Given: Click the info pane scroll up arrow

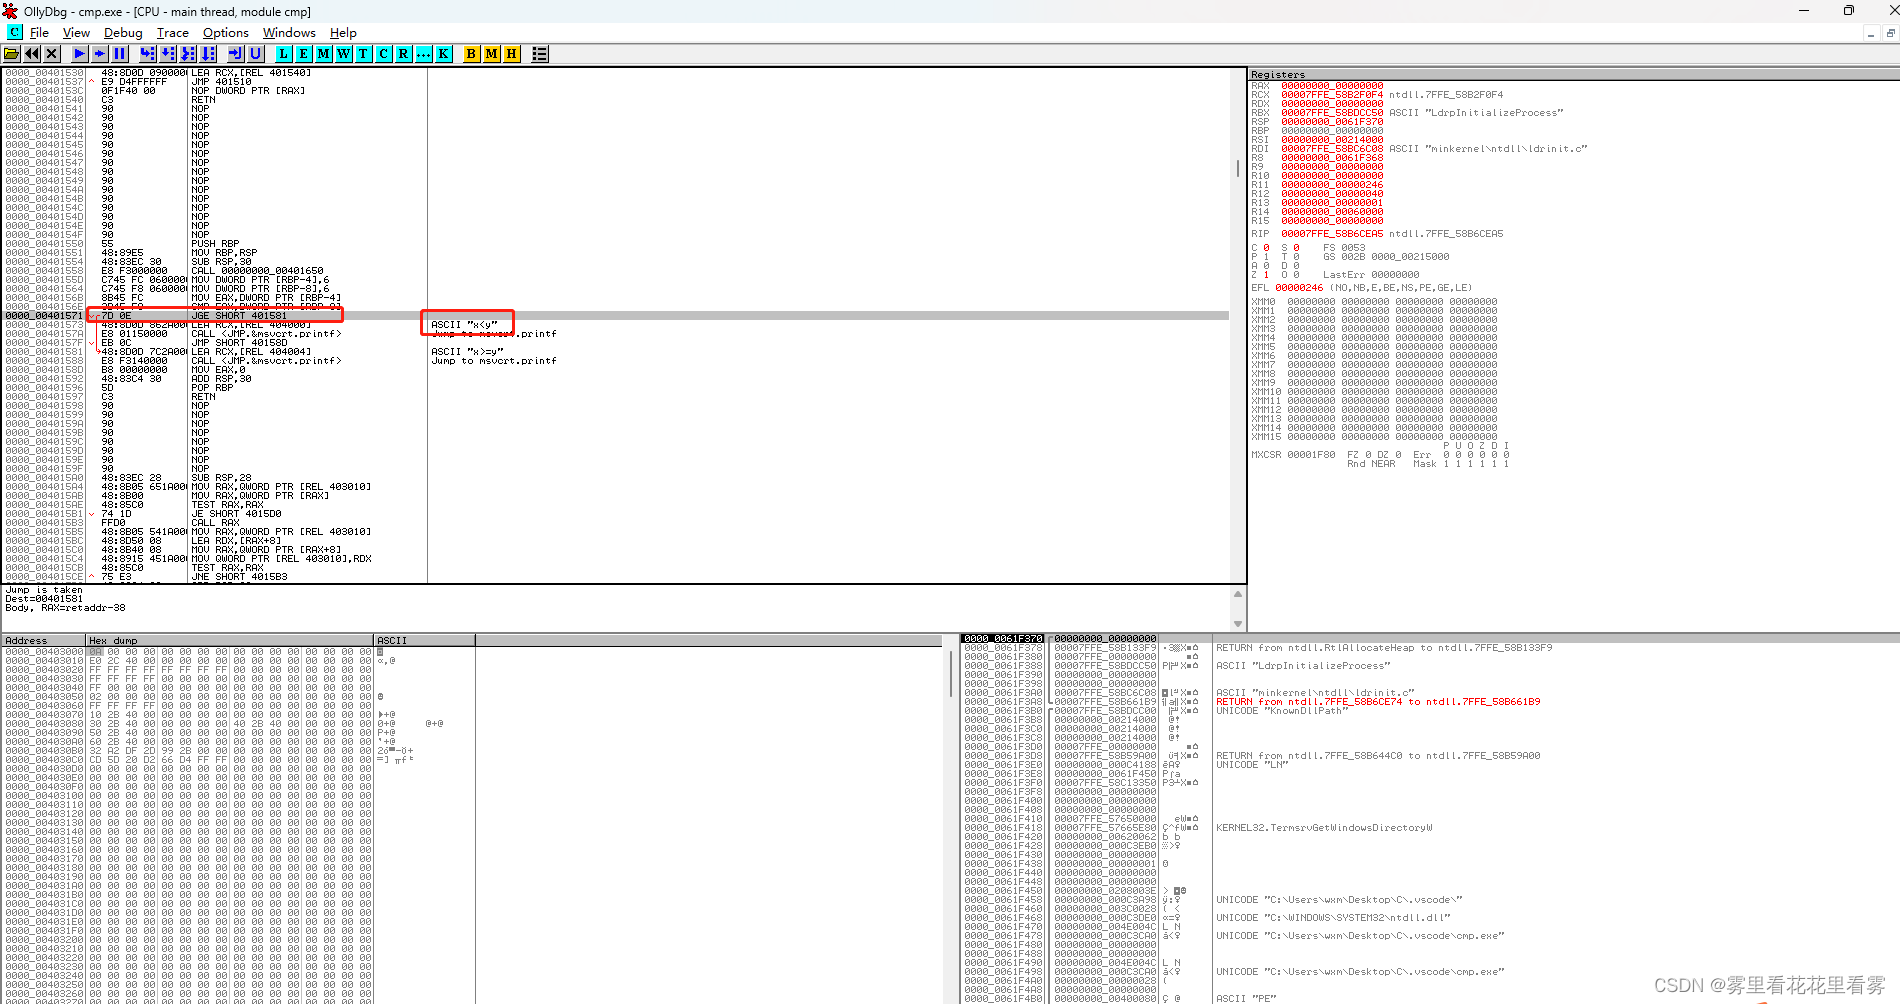Looking at the screenshot, I should pos(1238,594).
